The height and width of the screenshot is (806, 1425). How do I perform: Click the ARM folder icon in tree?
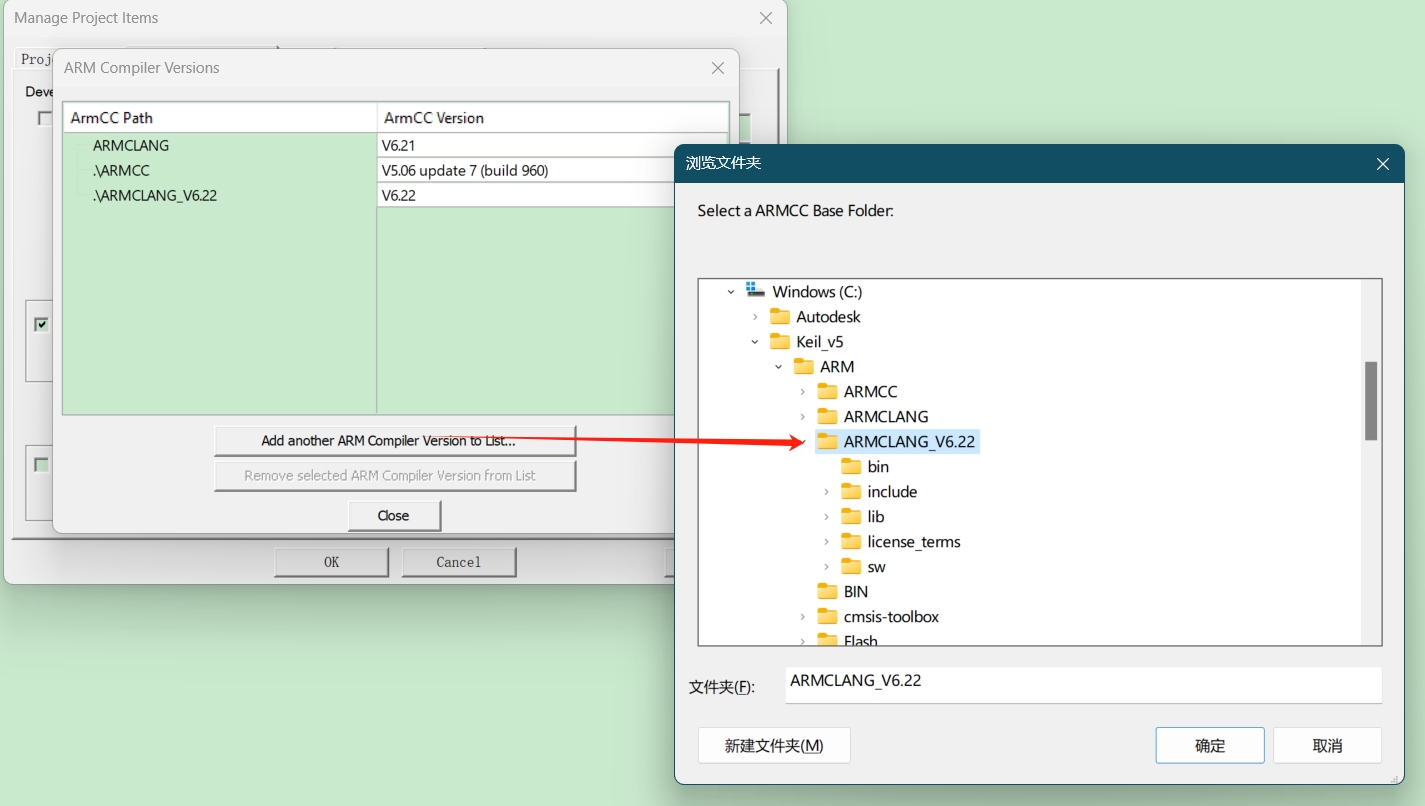coord(804,367)
